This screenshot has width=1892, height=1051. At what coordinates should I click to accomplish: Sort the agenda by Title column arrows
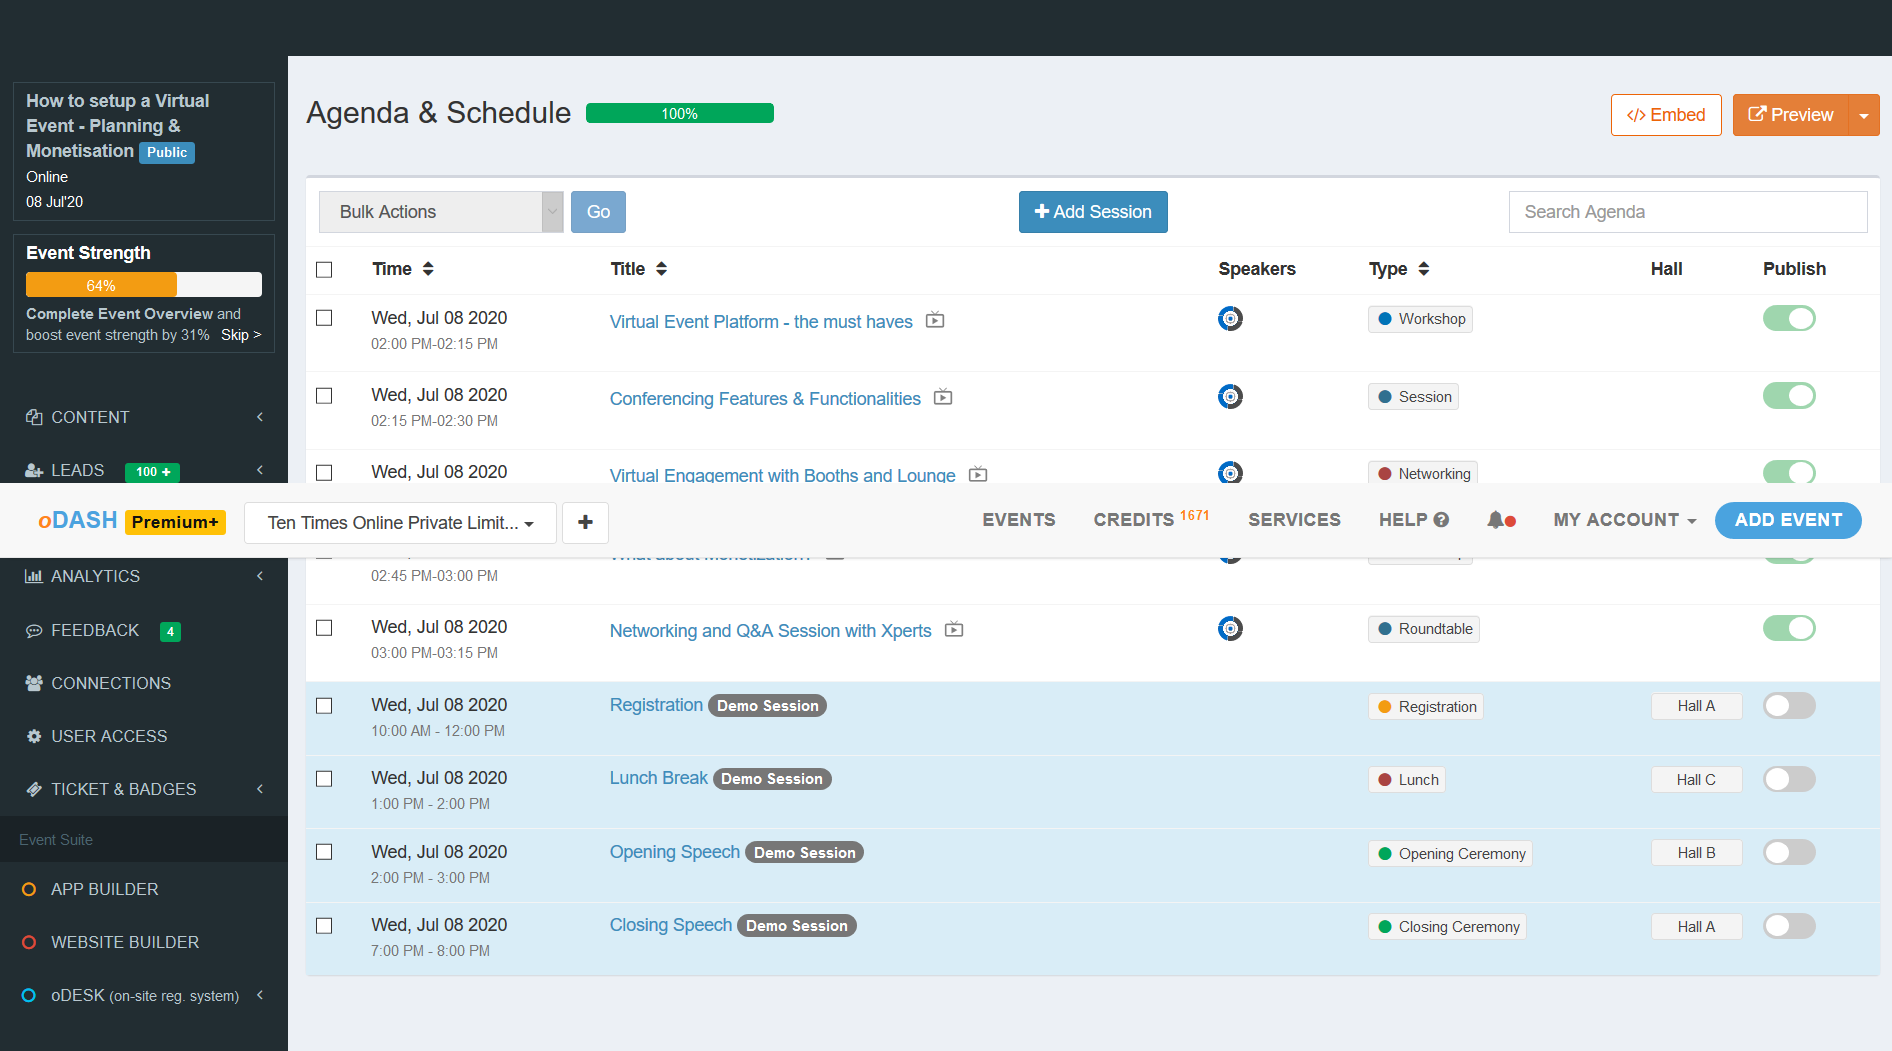(661, 269)
